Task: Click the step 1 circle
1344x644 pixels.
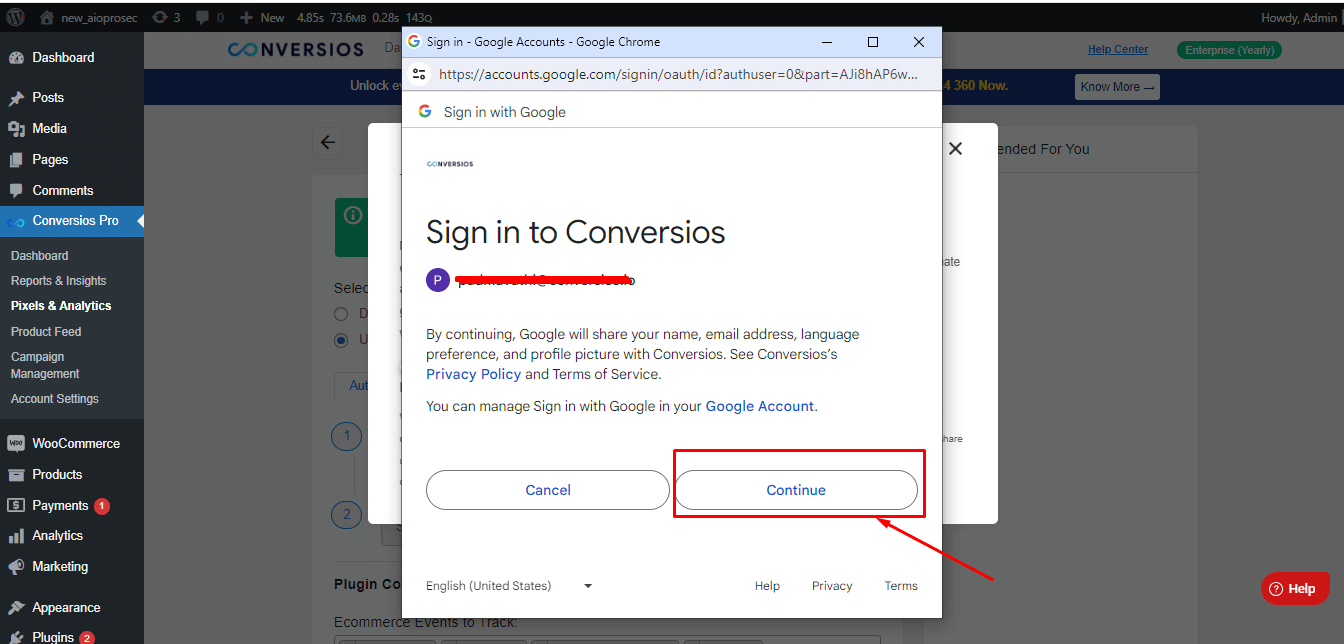Action: [x=346, y=436]
